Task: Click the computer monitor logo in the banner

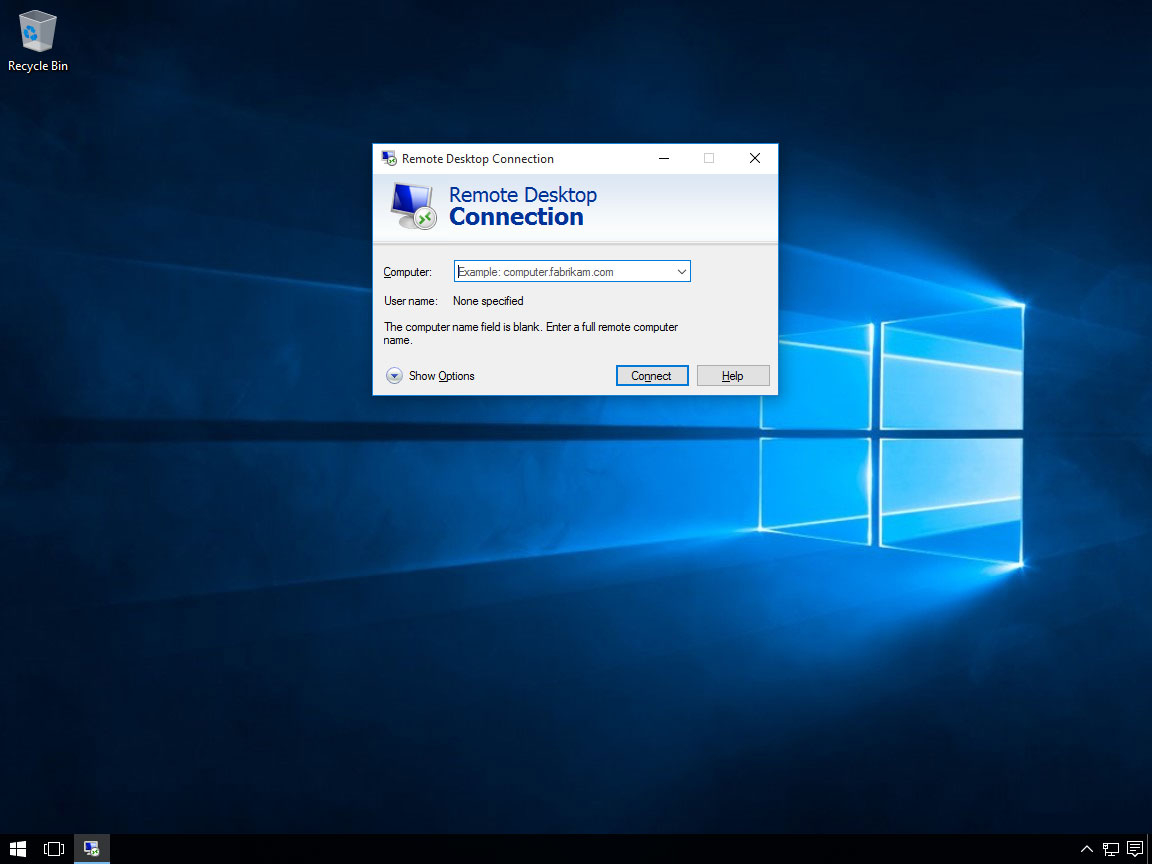Action: 412,206
